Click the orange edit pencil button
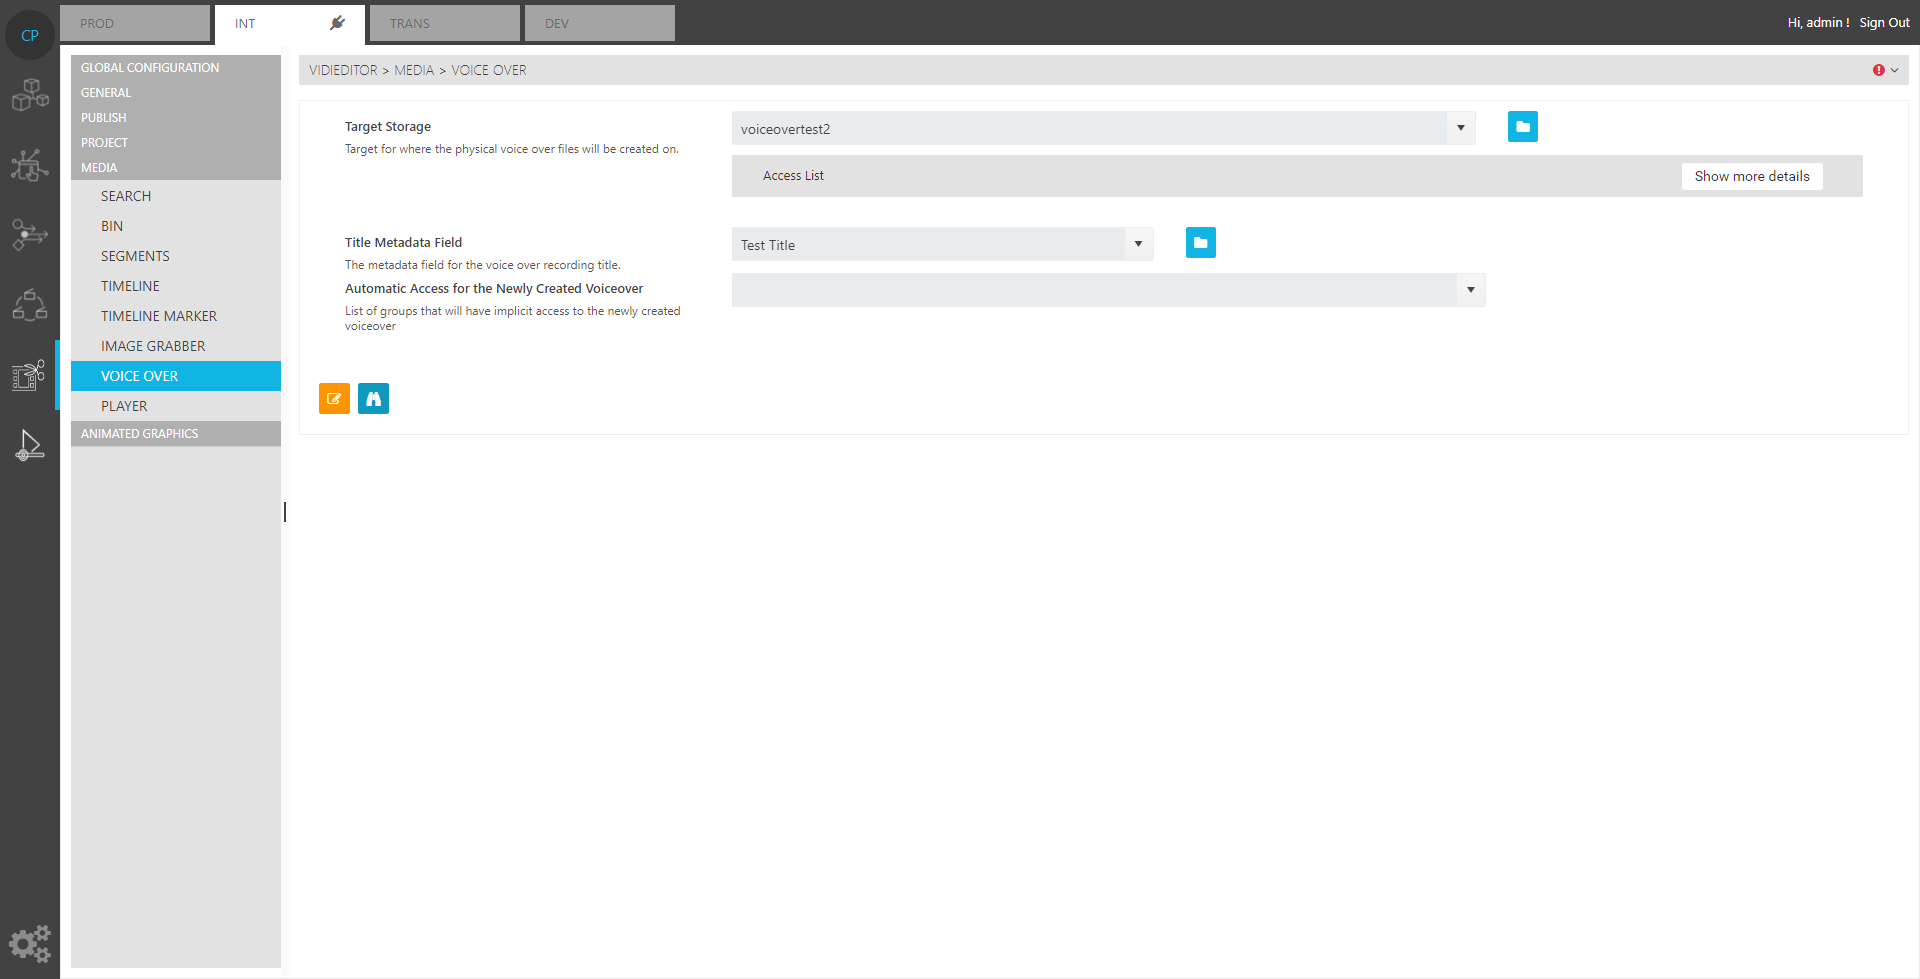 tap(334, 399)
